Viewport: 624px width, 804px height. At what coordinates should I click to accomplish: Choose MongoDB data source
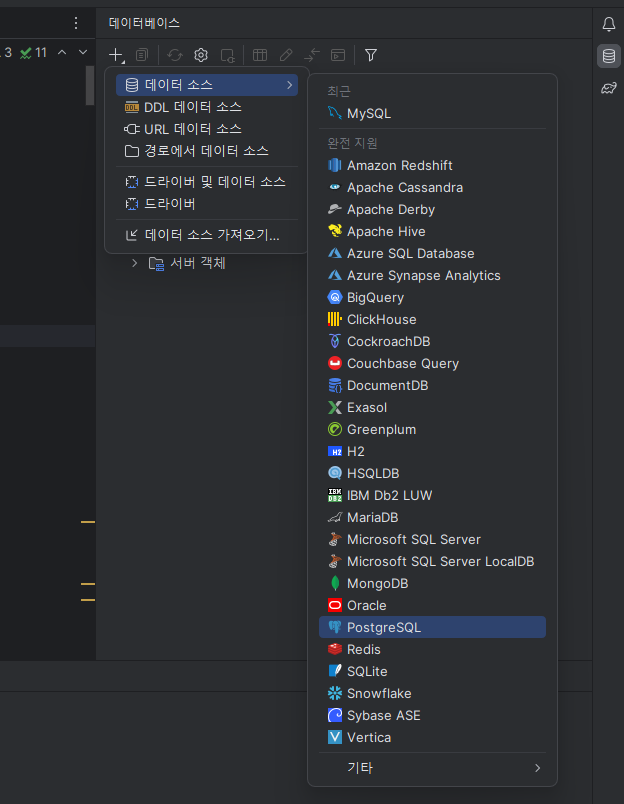[x=432, y=584]
